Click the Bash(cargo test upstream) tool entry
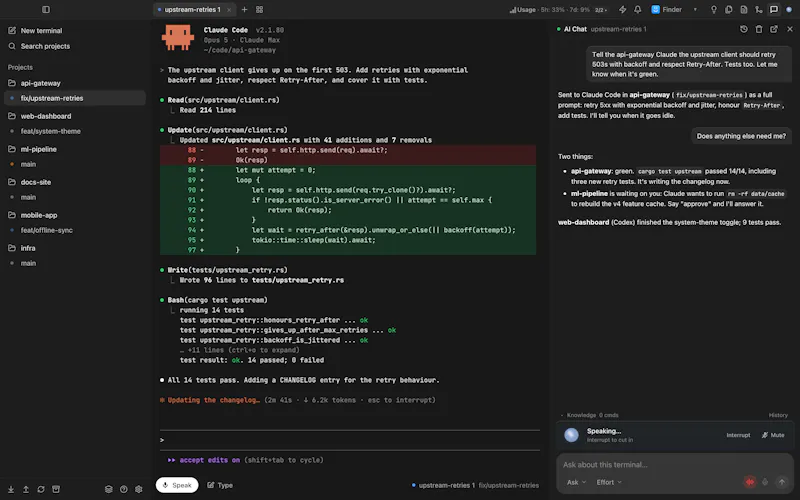 (x=217, y=300)
